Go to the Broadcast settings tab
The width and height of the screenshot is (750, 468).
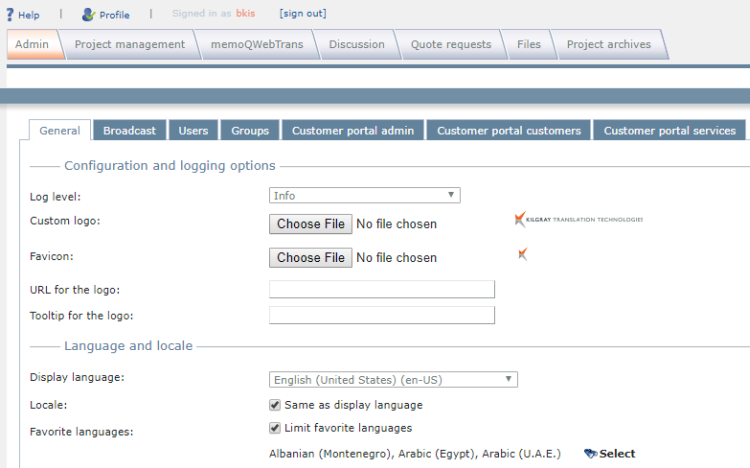129,131
